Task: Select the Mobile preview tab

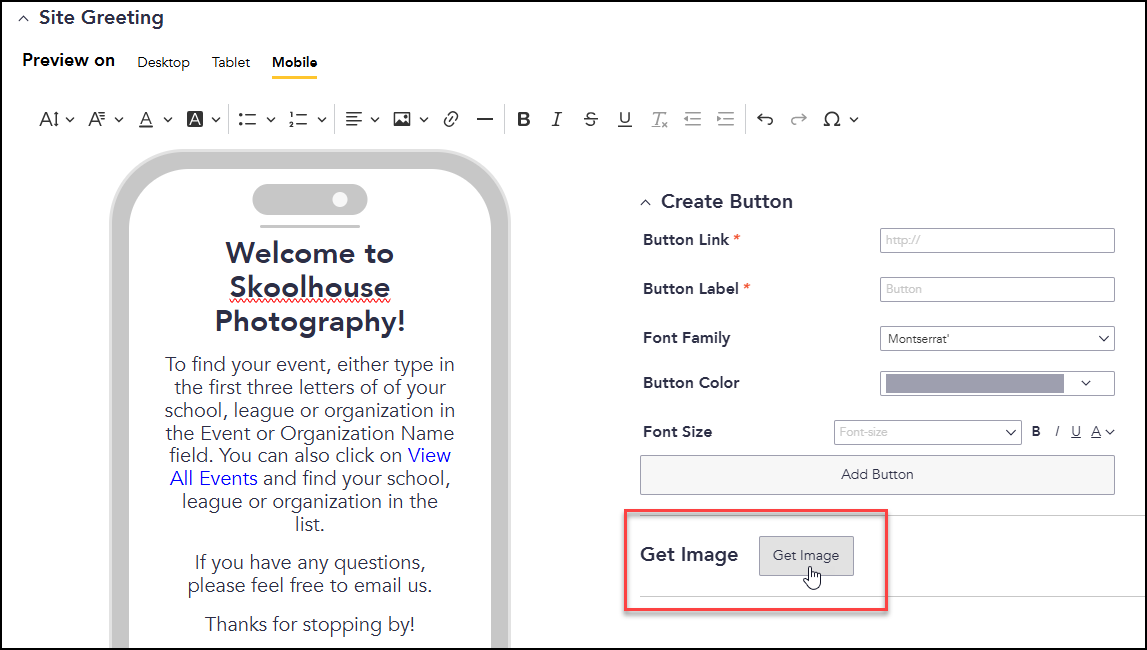Action: pyautogui.click(x=295, y=62)
